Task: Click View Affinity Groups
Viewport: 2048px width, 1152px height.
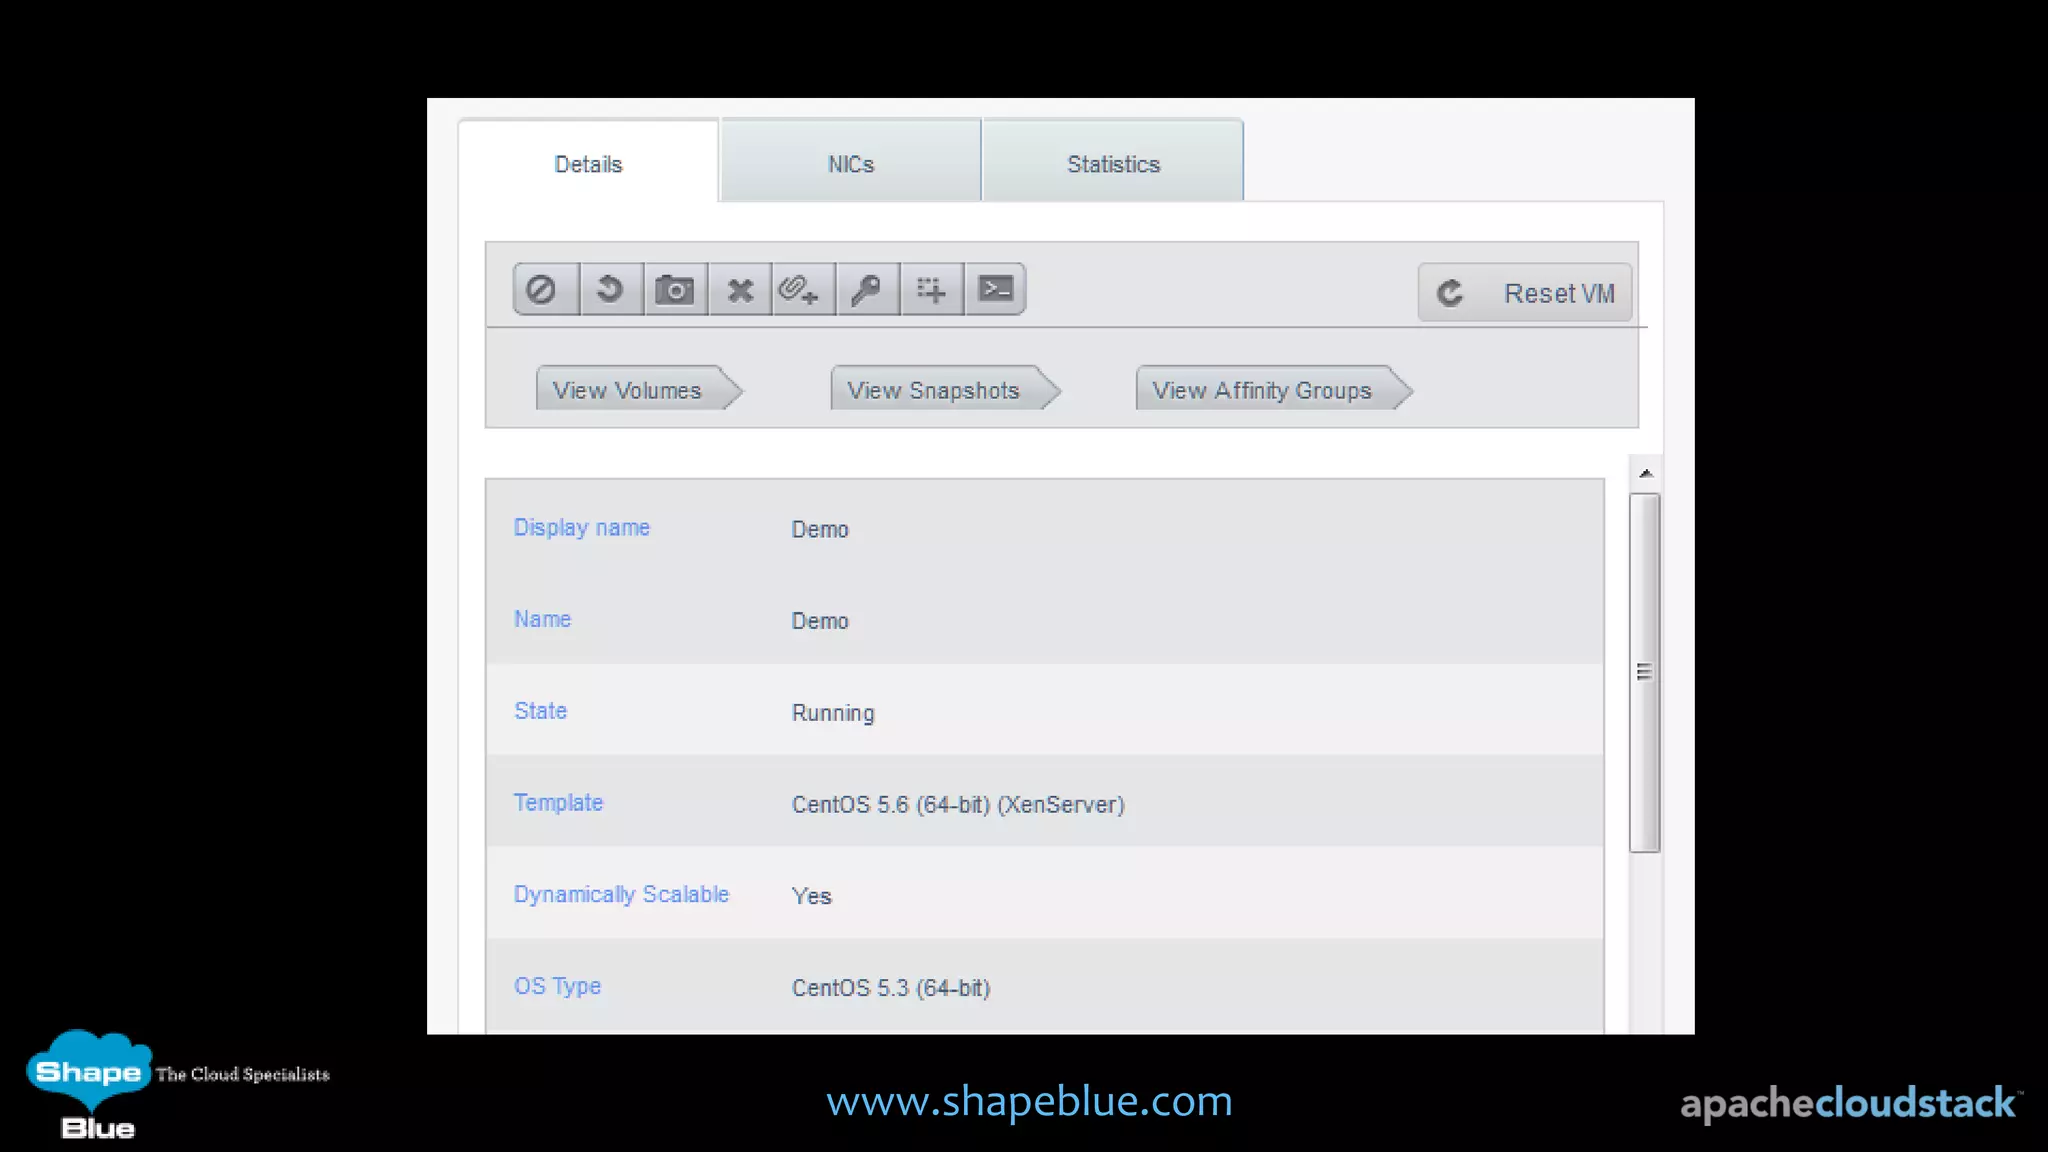Action: tap(1274, 390)
